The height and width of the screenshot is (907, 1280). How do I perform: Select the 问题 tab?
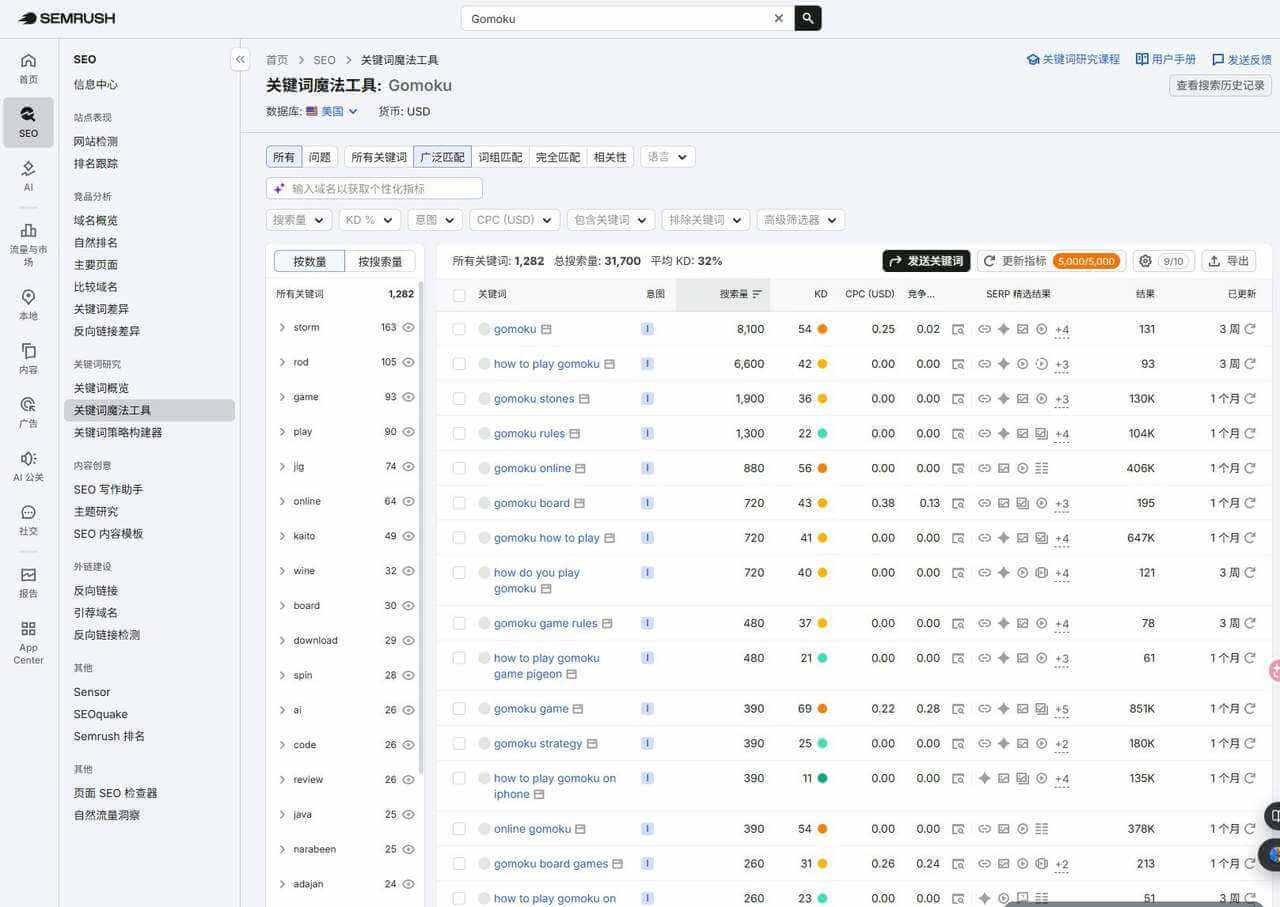[320, 157]
